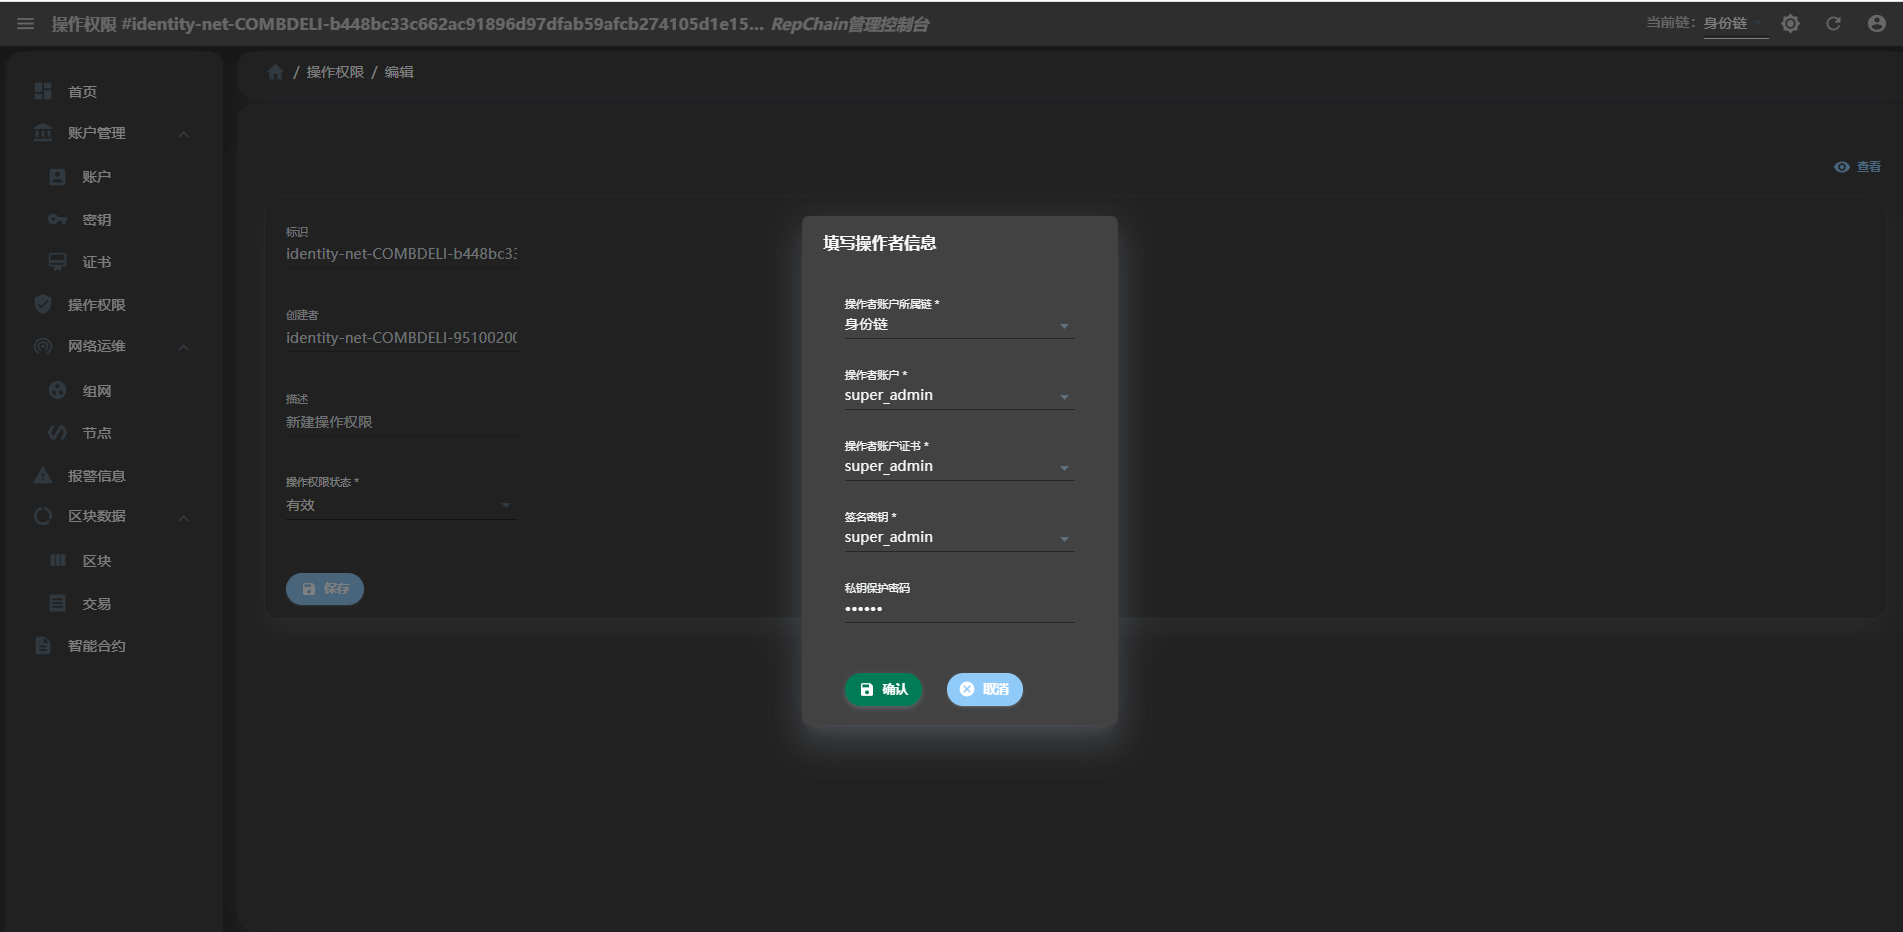
Task: Click the 智能合约 document icon
Action: point(43,645)
